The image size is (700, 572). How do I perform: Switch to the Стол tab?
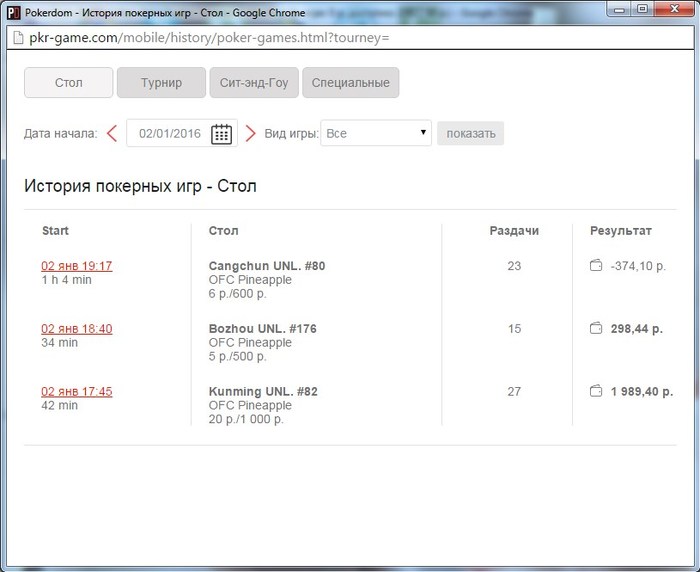pos(68,83)
